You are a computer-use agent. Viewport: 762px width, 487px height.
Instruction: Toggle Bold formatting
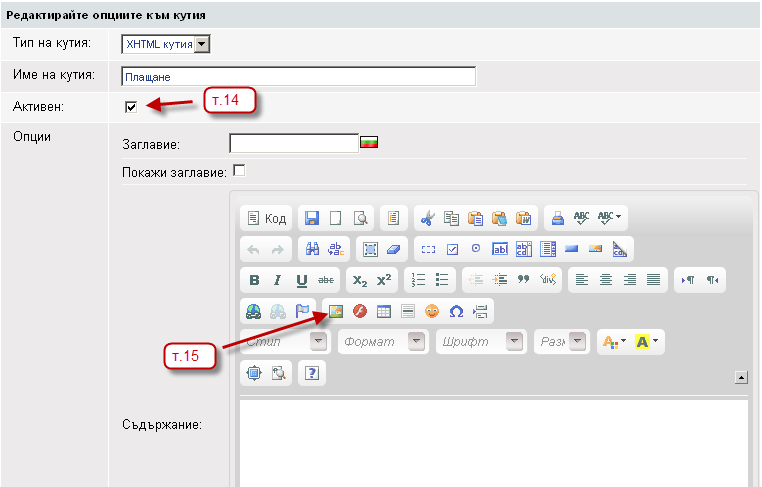pyautogui.click(x=254, y=280)
